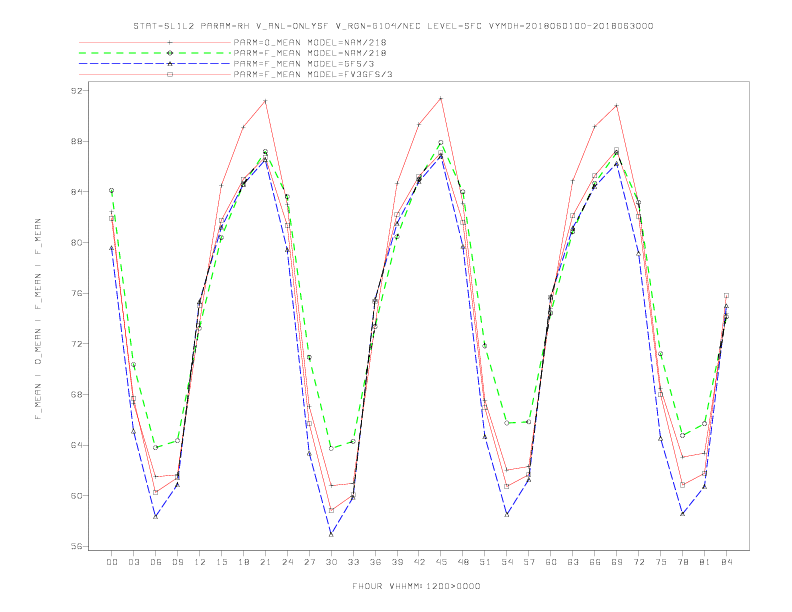Click the x-axis hour label 78
Viewport: 792px width, 612px height.
(682, 562)
